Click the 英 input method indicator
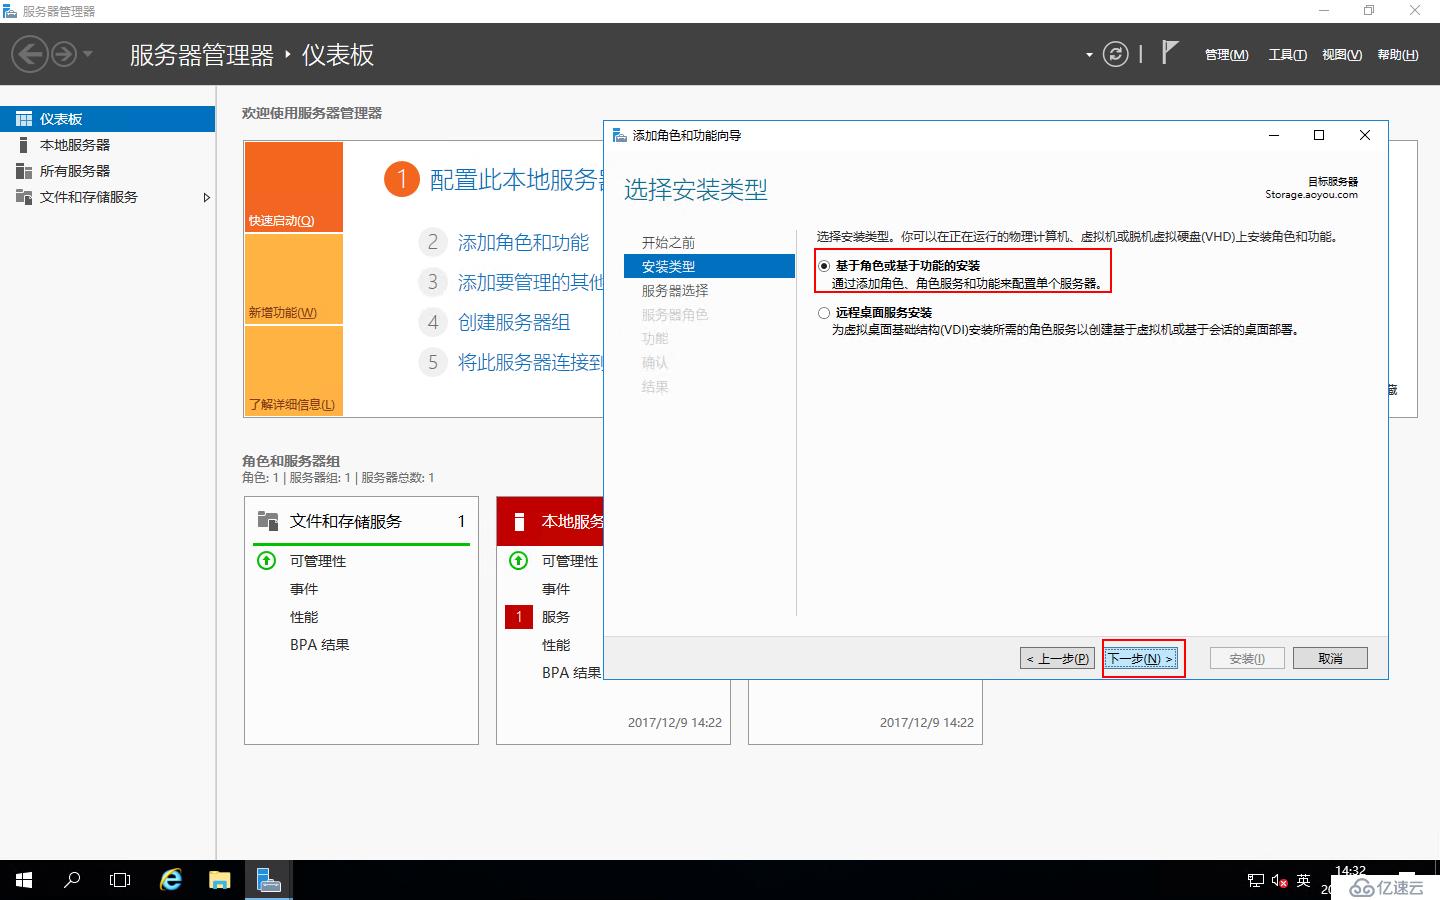 1303,881
